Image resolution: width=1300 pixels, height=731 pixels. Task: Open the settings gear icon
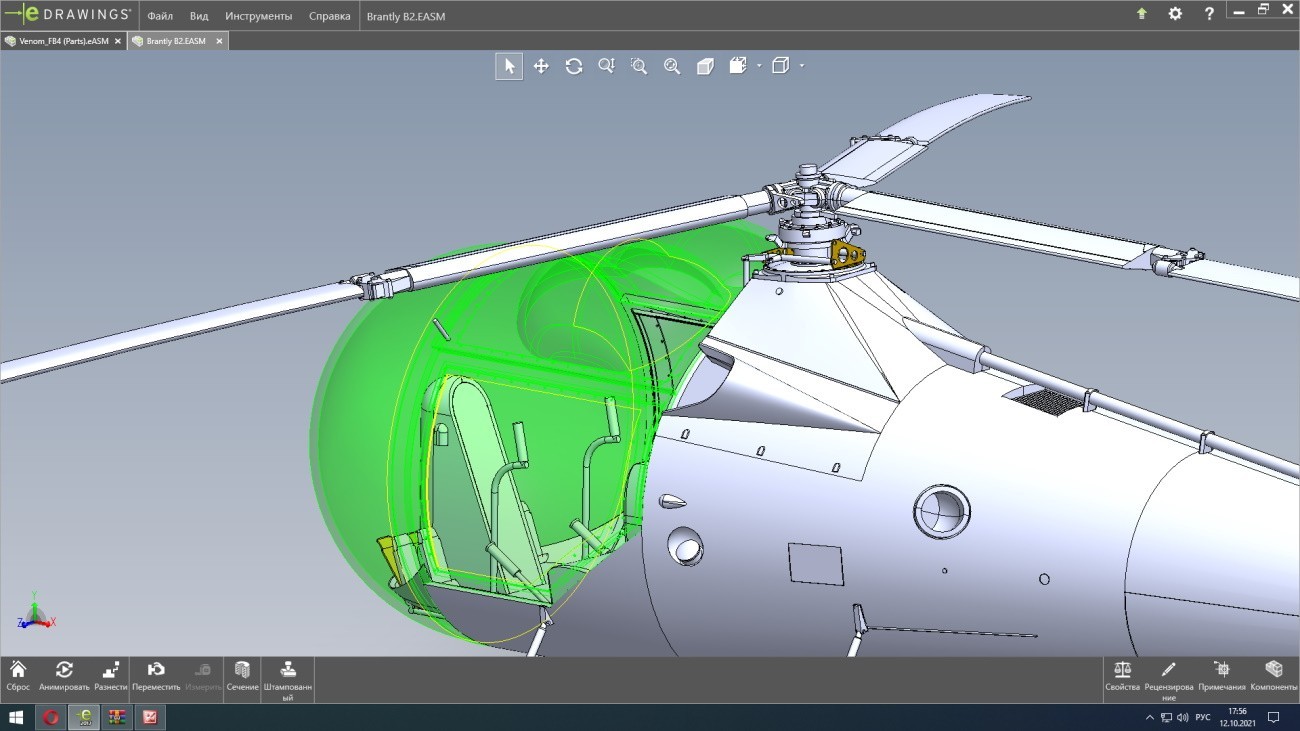coord(1175,14)
